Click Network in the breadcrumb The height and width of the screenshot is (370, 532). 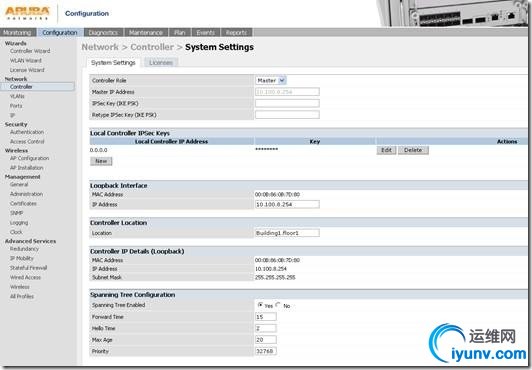(100, 47)
